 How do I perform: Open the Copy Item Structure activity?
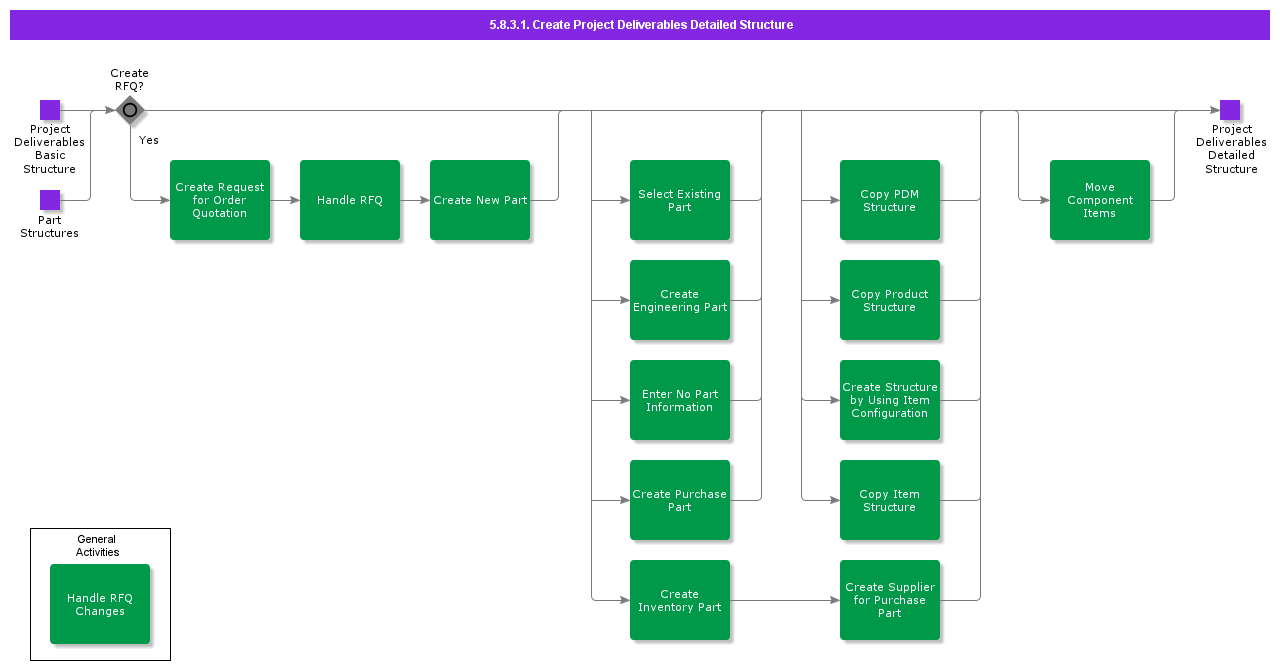(890, 500)
